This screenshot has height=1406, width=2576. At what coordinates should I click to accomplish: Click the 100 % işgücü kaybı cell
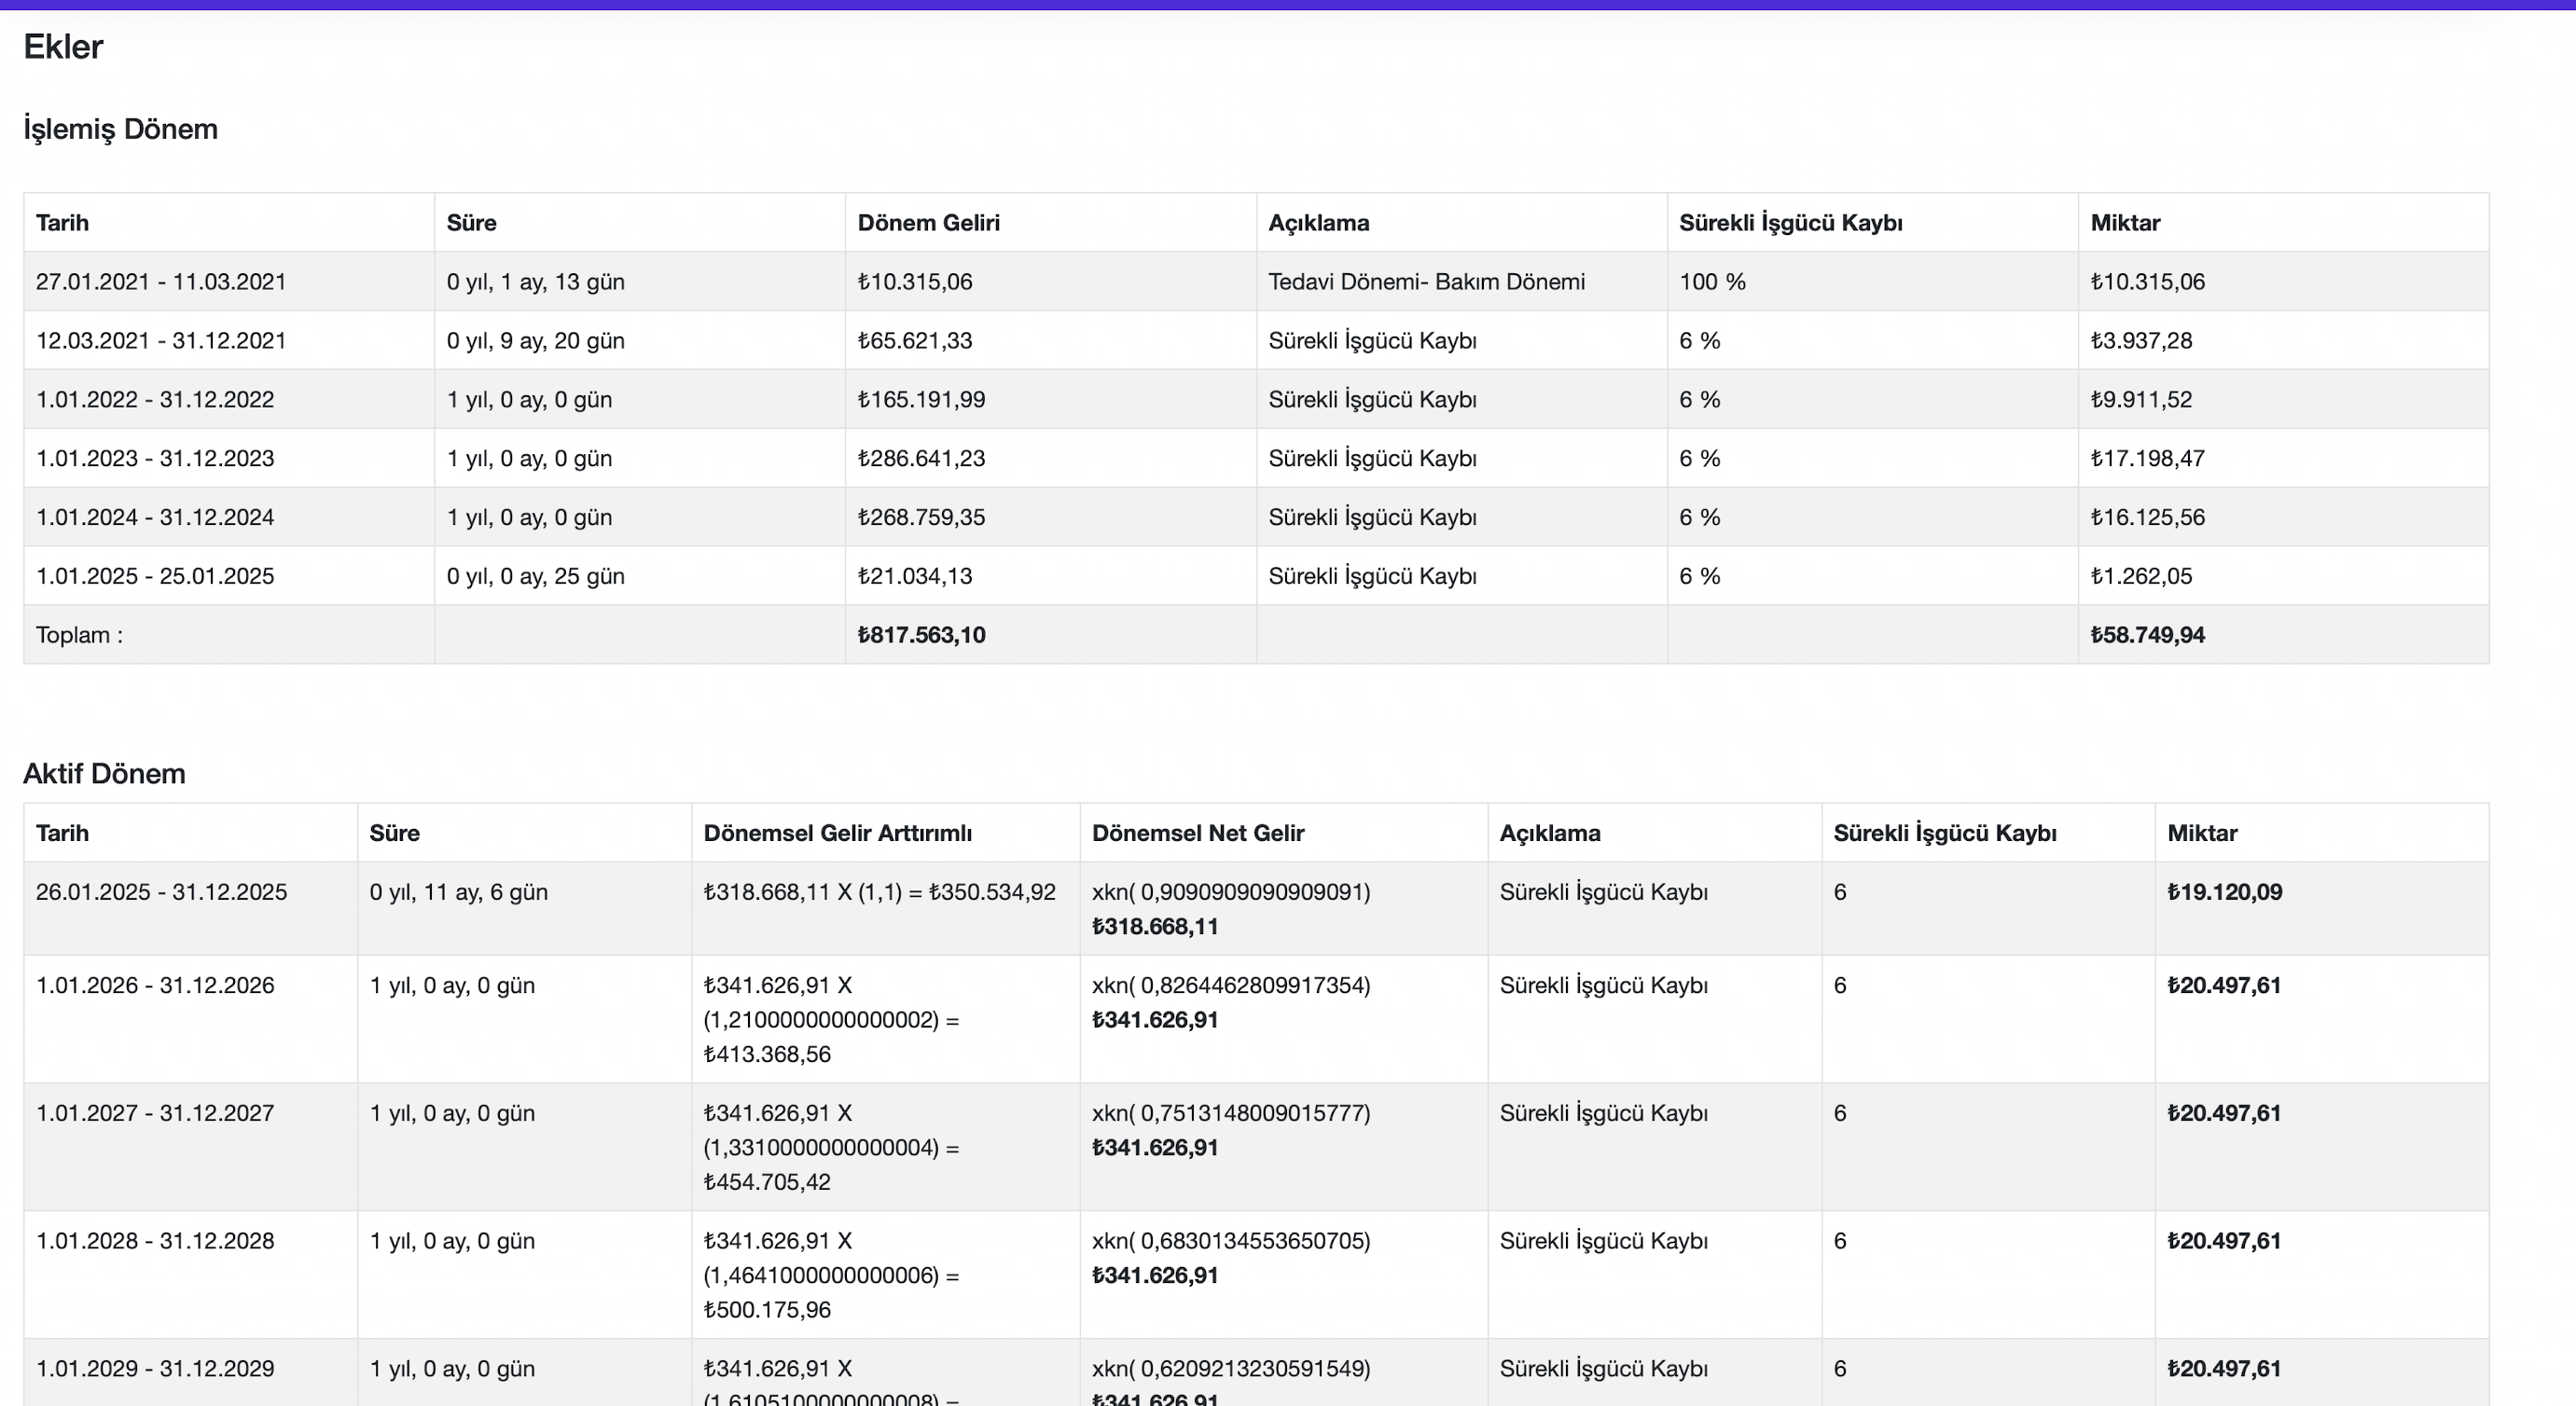(1712, 281)
